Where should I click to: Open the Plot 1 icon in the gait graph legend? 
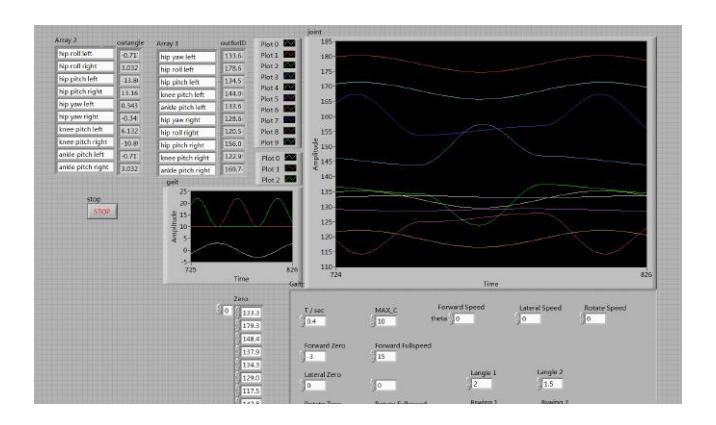290,168
